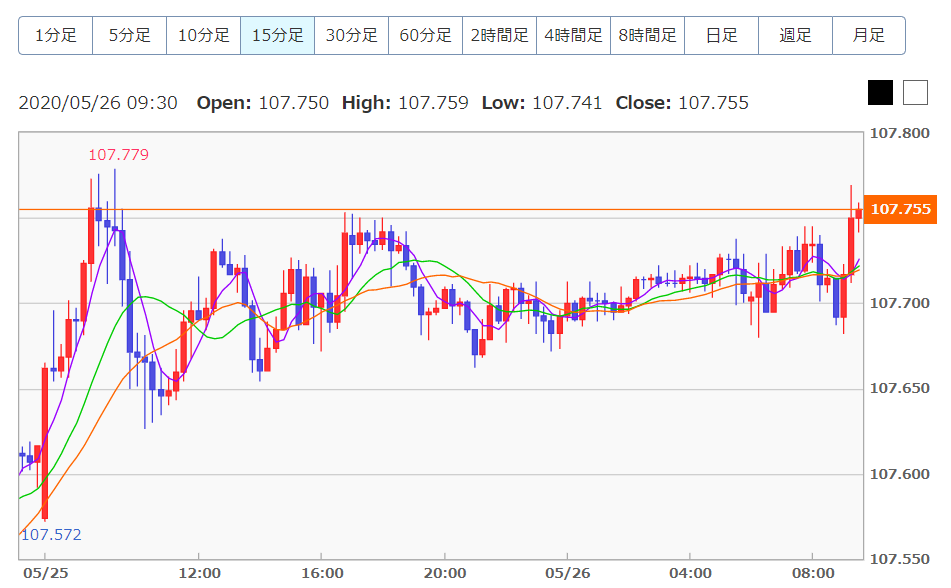Click the 04:00 time axis label
Viewport: 951px width, 588px height.
pyautogui.click(x=690, y=573)
